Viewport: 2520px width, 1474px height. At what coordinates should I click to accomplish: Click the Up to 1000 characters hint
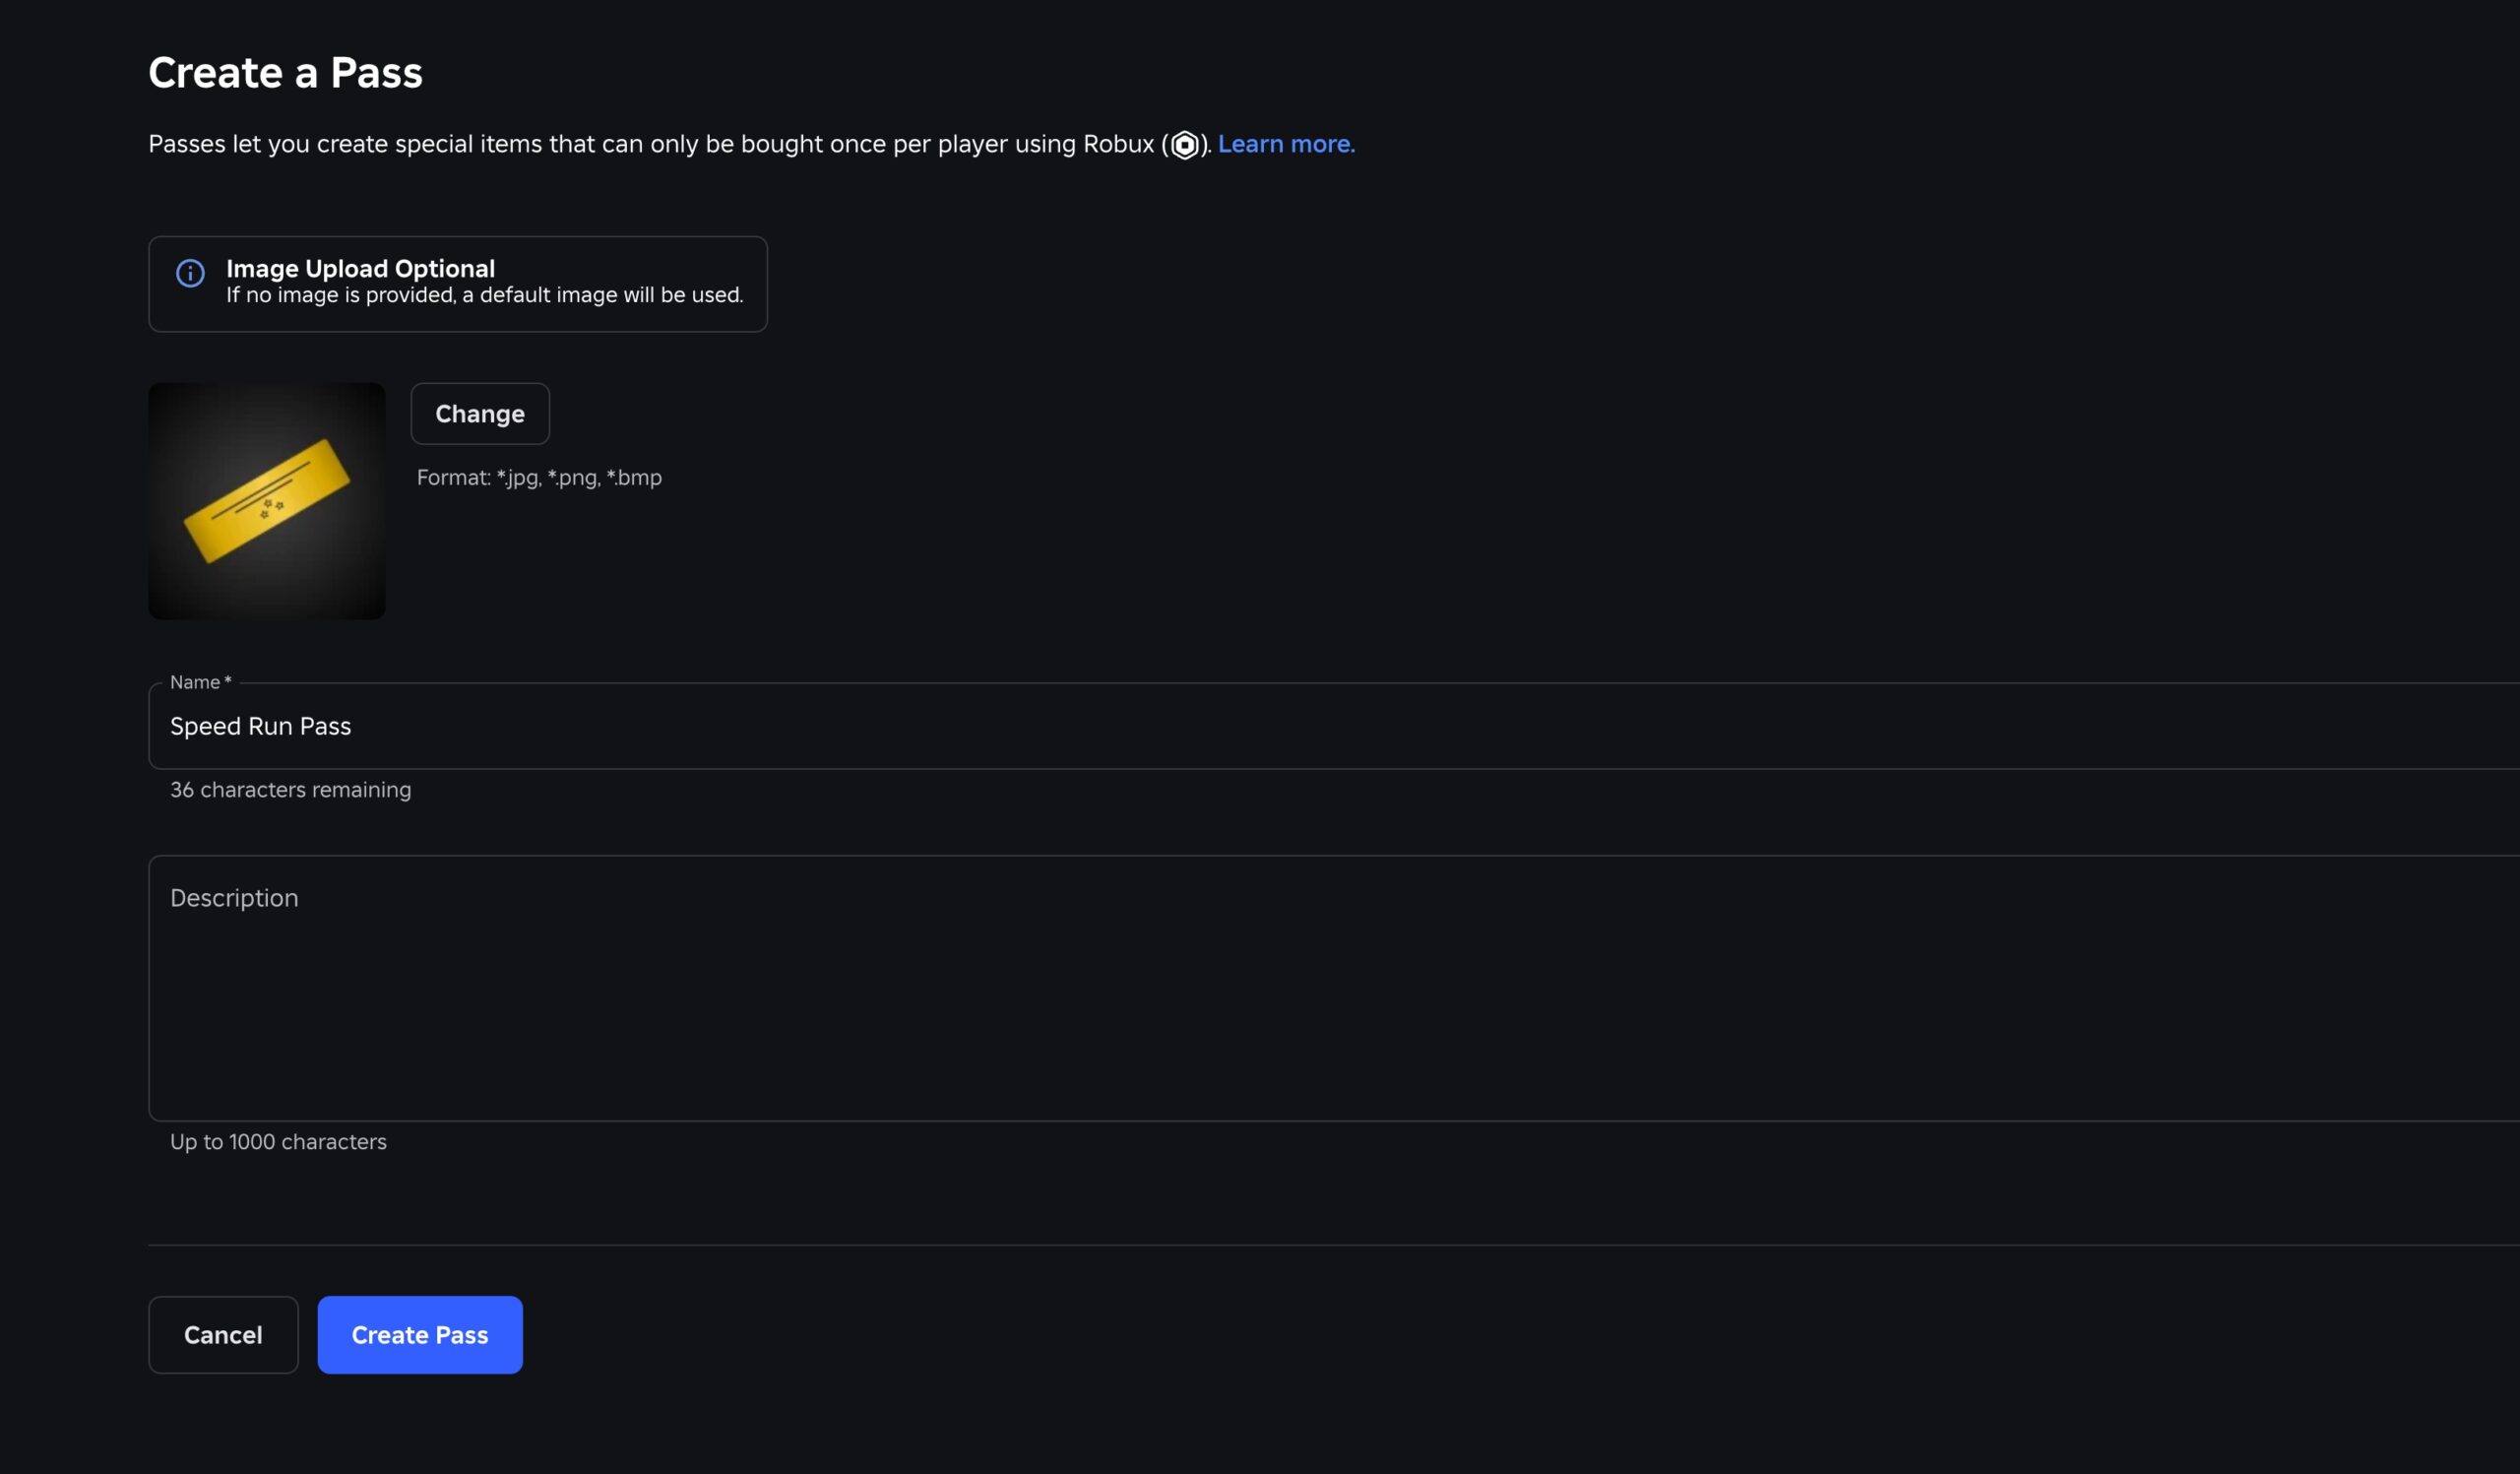click(x=278, y=1141)
